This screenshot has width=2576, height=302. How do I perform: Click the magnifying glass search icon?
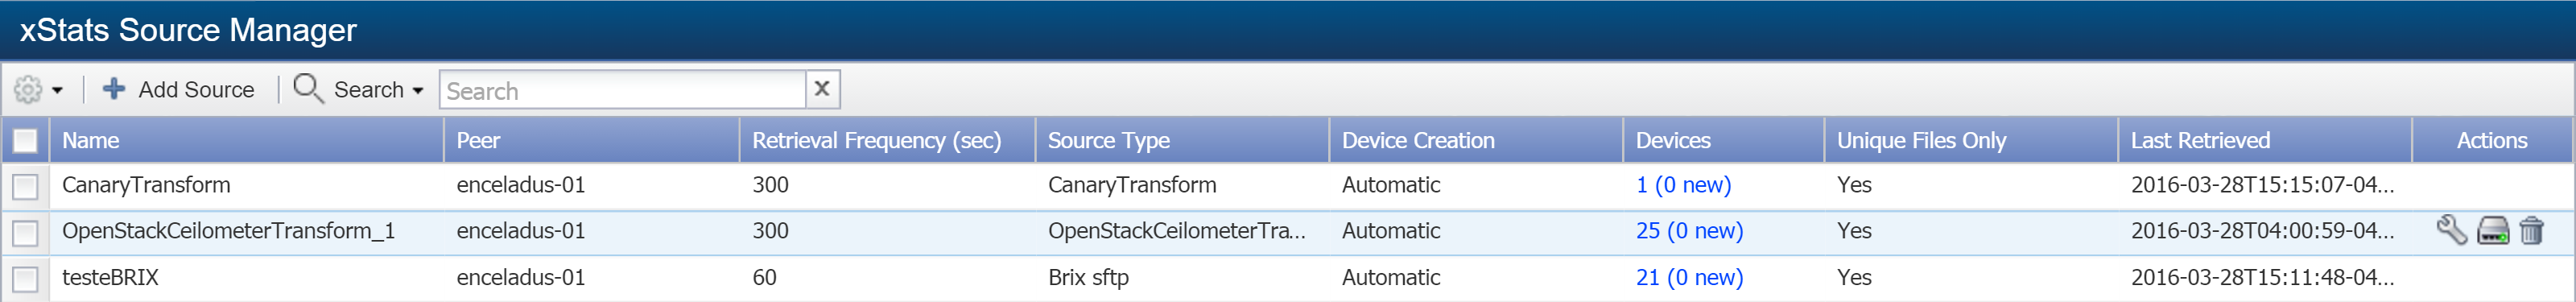pos(308,88)
